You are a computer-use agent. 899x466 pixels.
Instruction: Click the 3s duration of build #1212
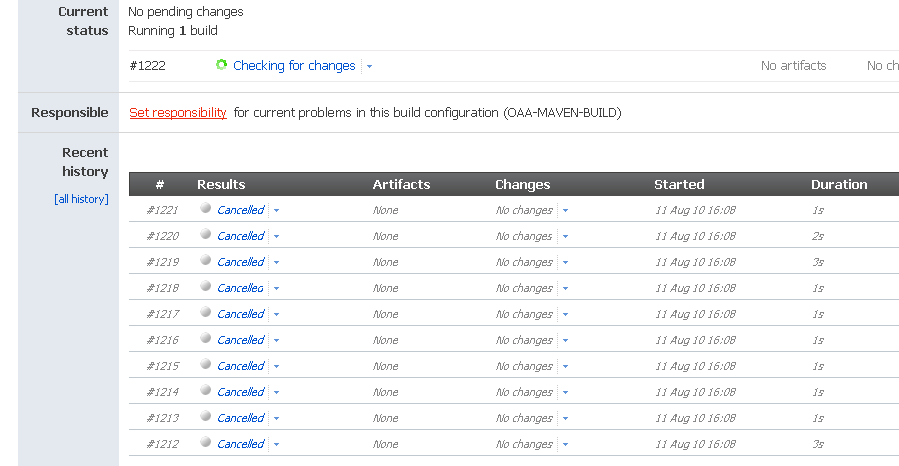pos(818,444)
